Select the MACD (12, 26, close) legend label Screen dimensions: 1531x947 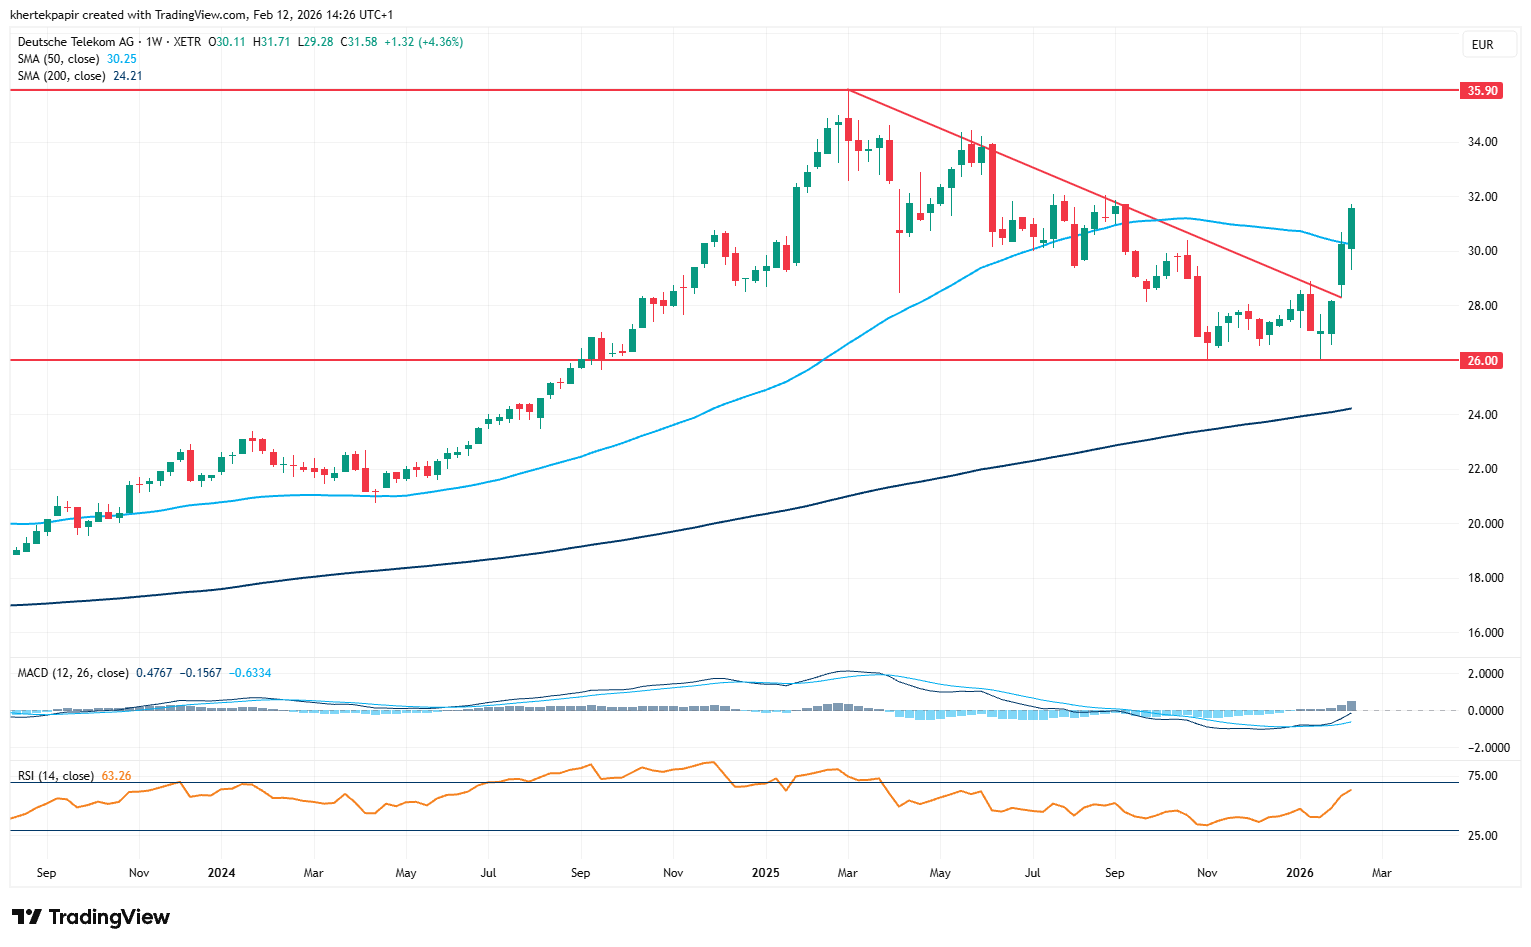(x=73, y=673)
